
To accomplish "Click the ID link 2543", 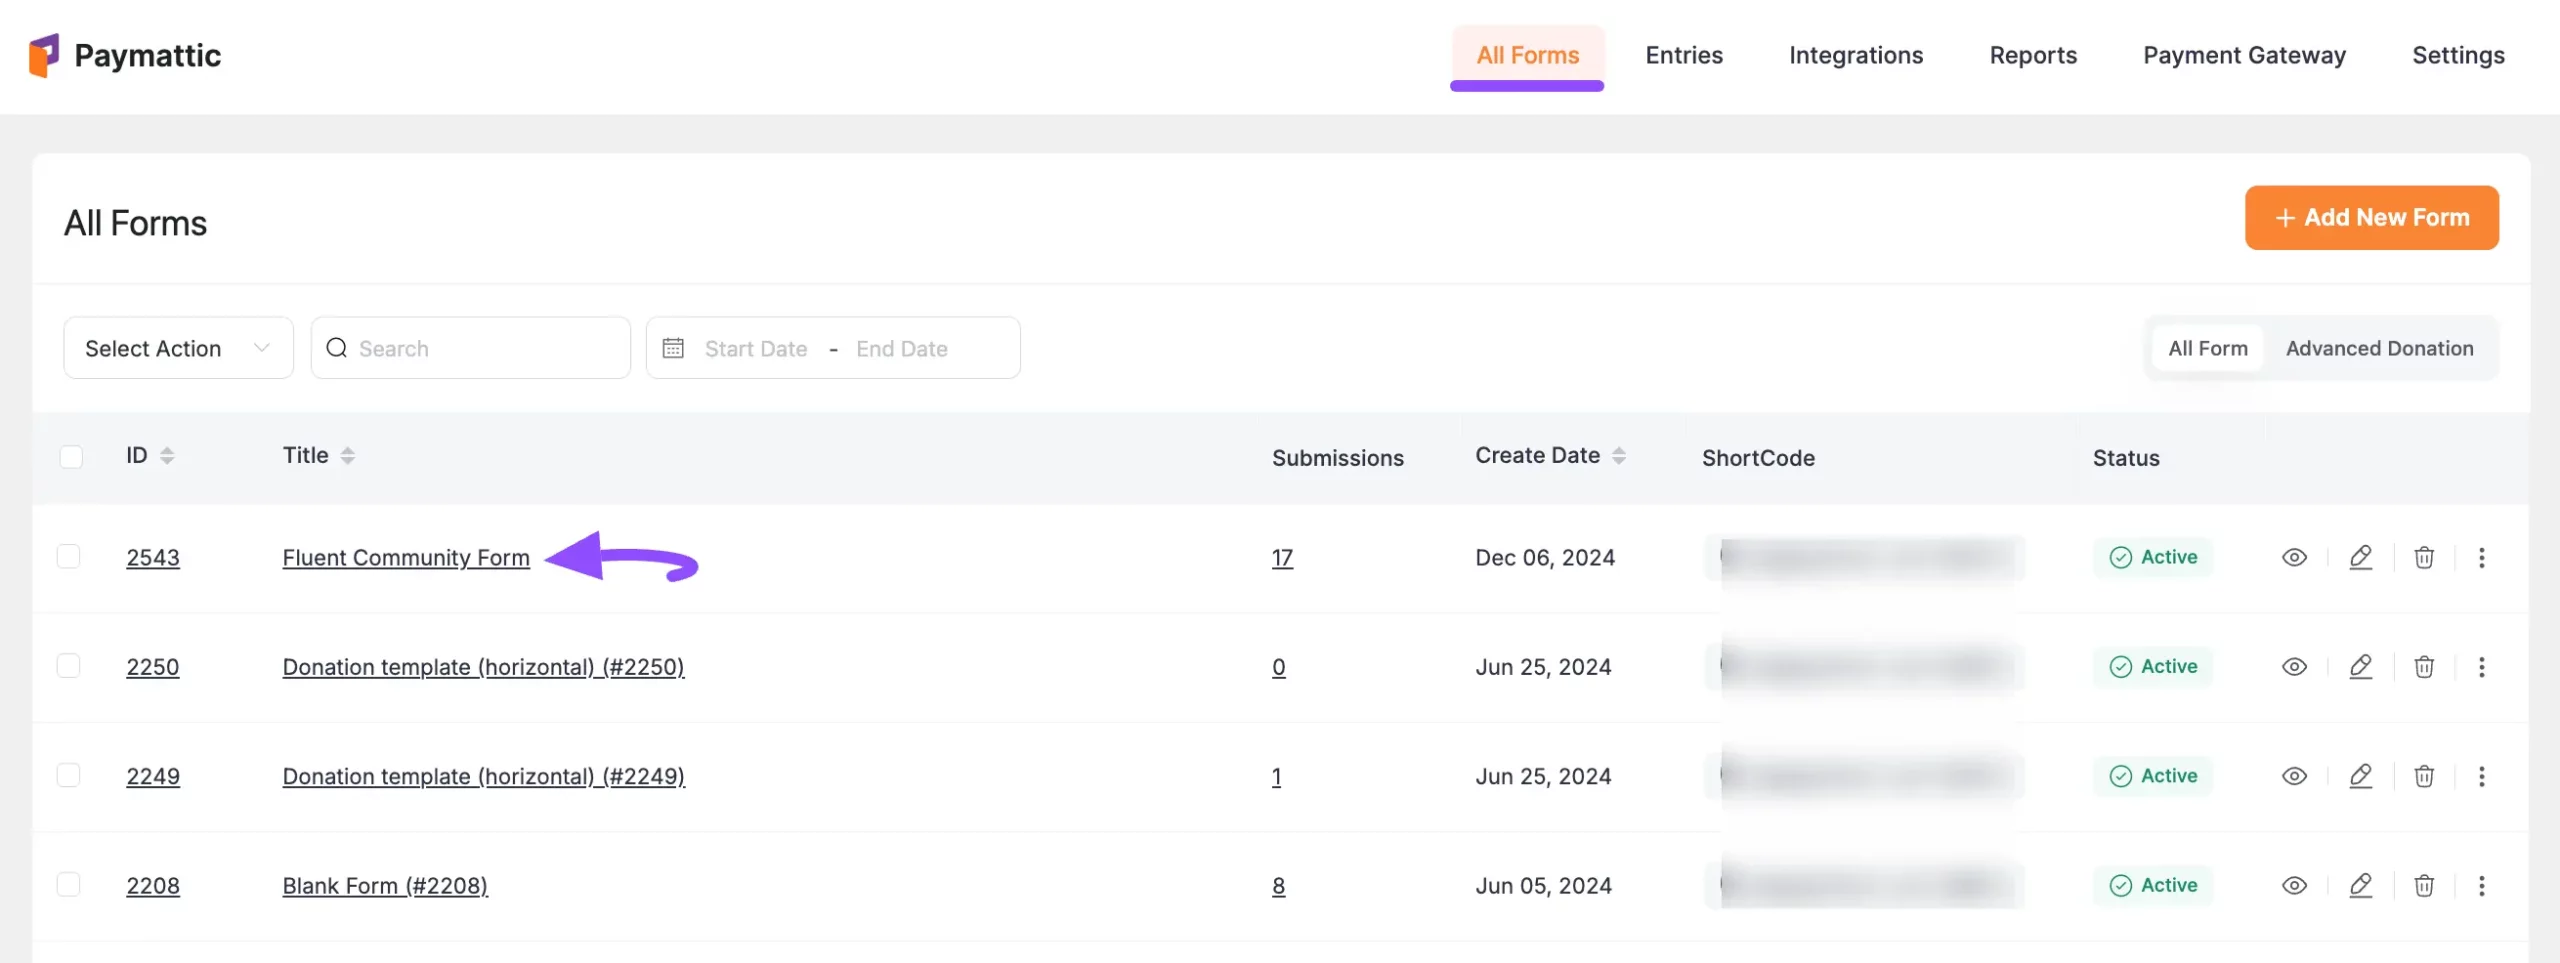I will click(153, 558).
